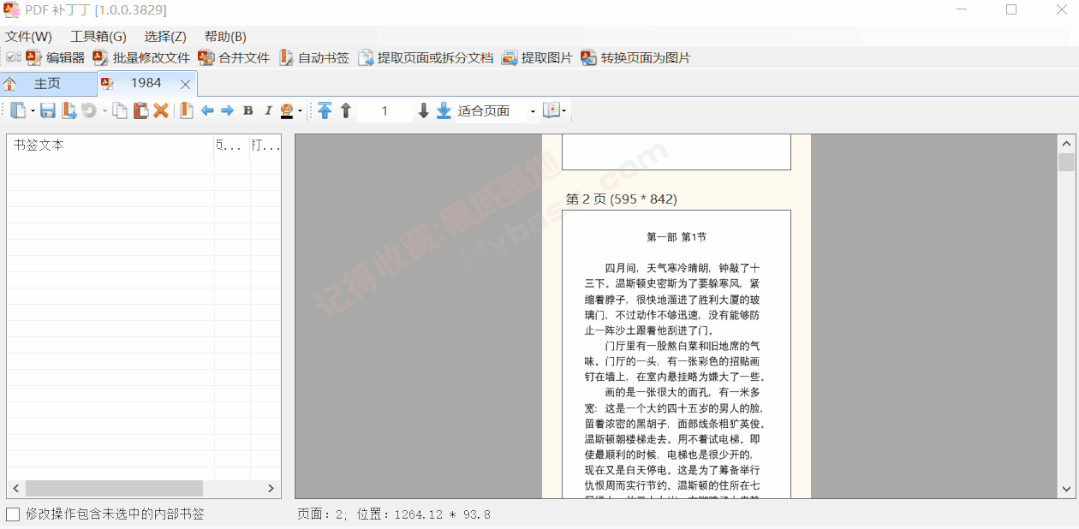Click the gray undo arrow icon
Screen dimensions: 1079x529
coord(88,111)
